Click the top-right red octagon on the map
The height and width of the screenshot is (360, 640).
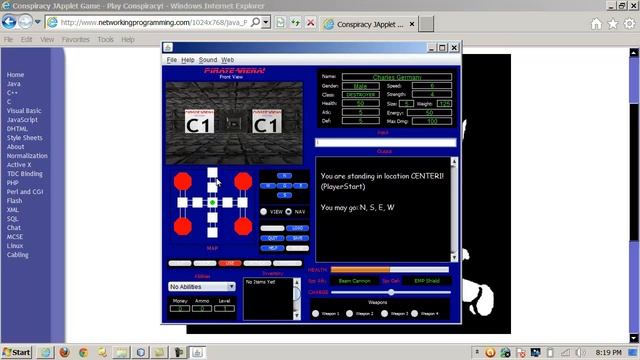pyautogui.click(x=243, y=181)
